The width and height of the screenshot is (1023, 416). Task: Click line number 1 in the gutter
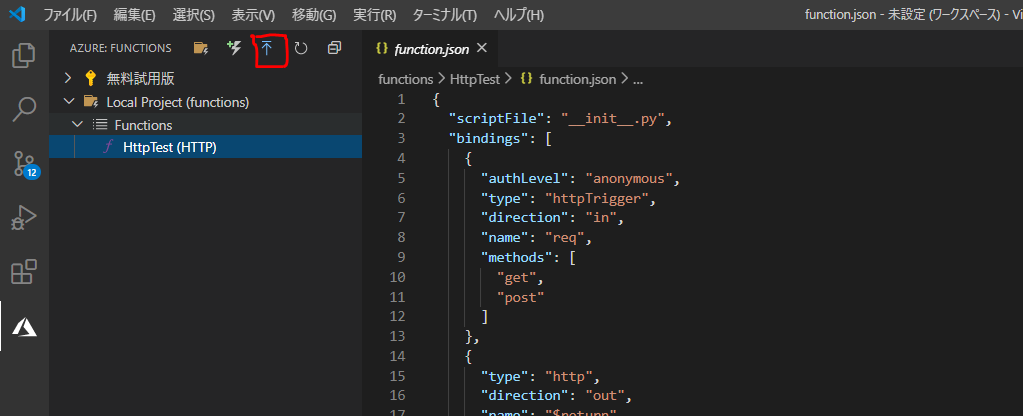click(401, 99)
